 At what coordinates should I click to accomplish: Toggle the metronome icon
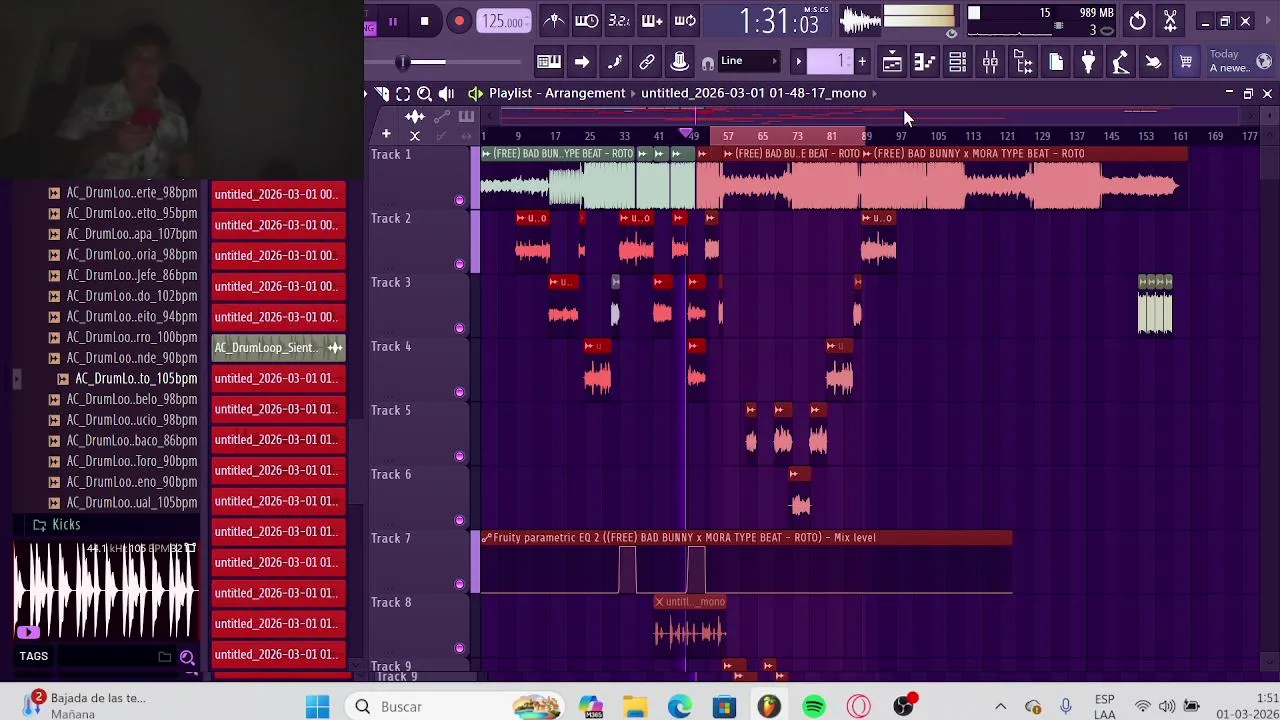554,21
